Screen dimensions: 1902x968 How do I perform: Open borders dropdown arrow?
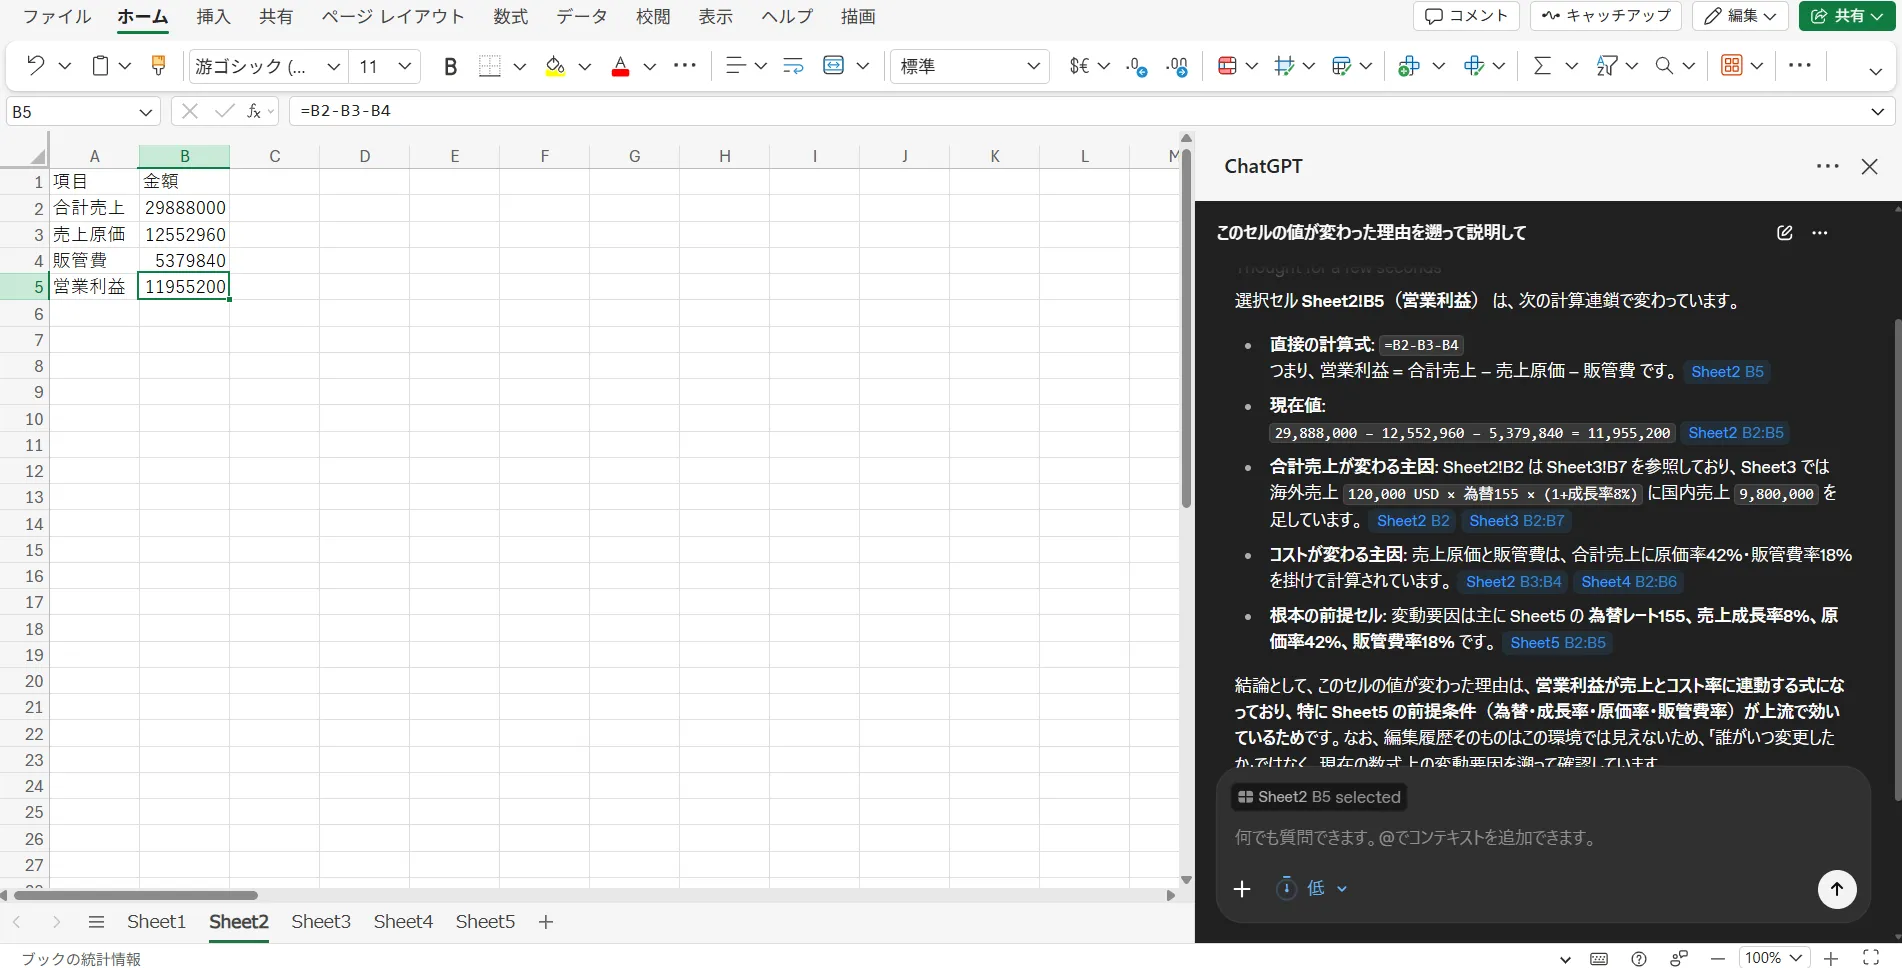520,67
